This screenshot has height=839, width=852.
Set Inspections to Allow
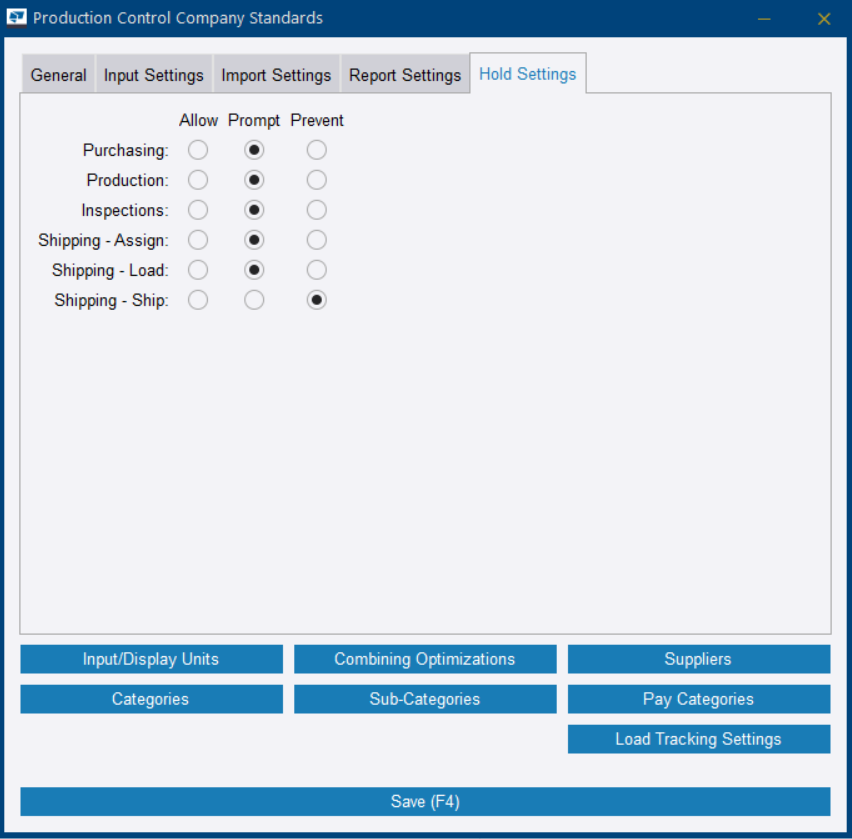point(198,210)
